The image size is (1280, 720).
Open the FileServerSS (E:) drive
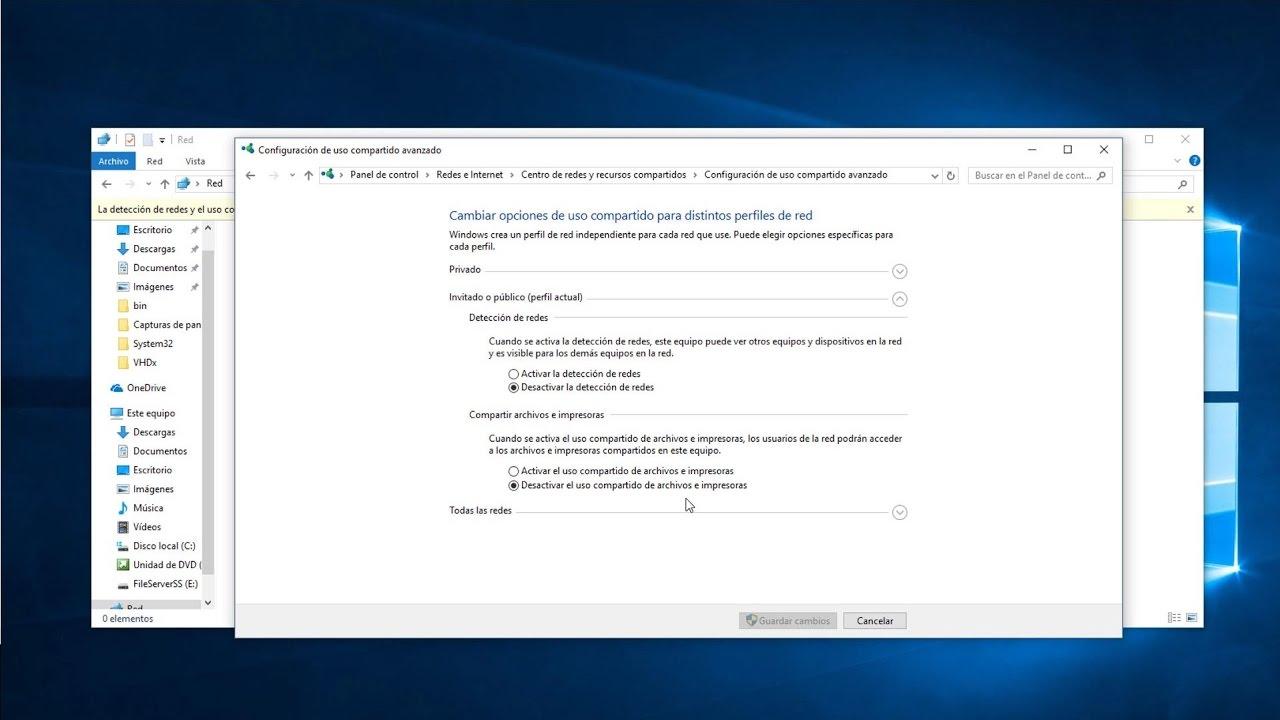(x=164, y=584)
